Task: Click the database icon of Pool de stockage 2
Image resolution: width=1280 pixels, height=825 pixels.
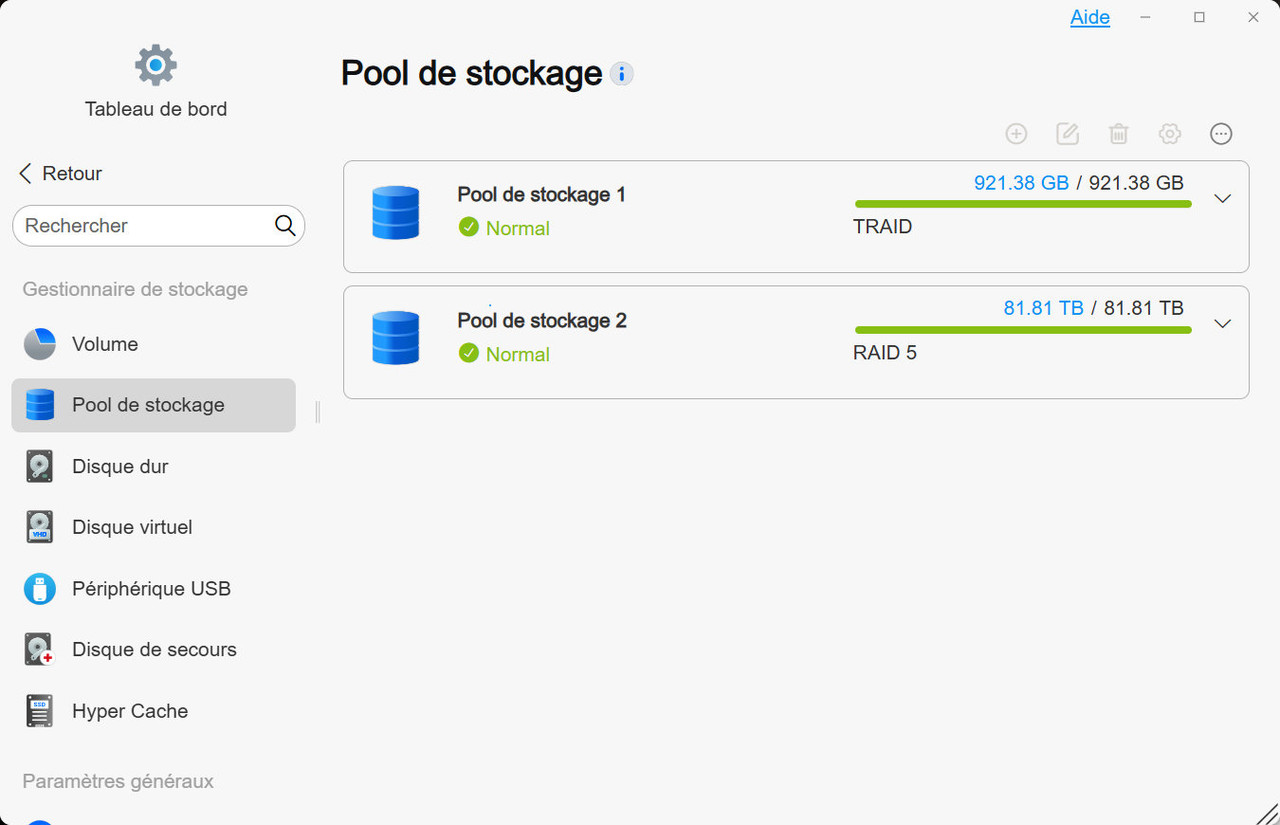Action: click(x=395, y=338)
